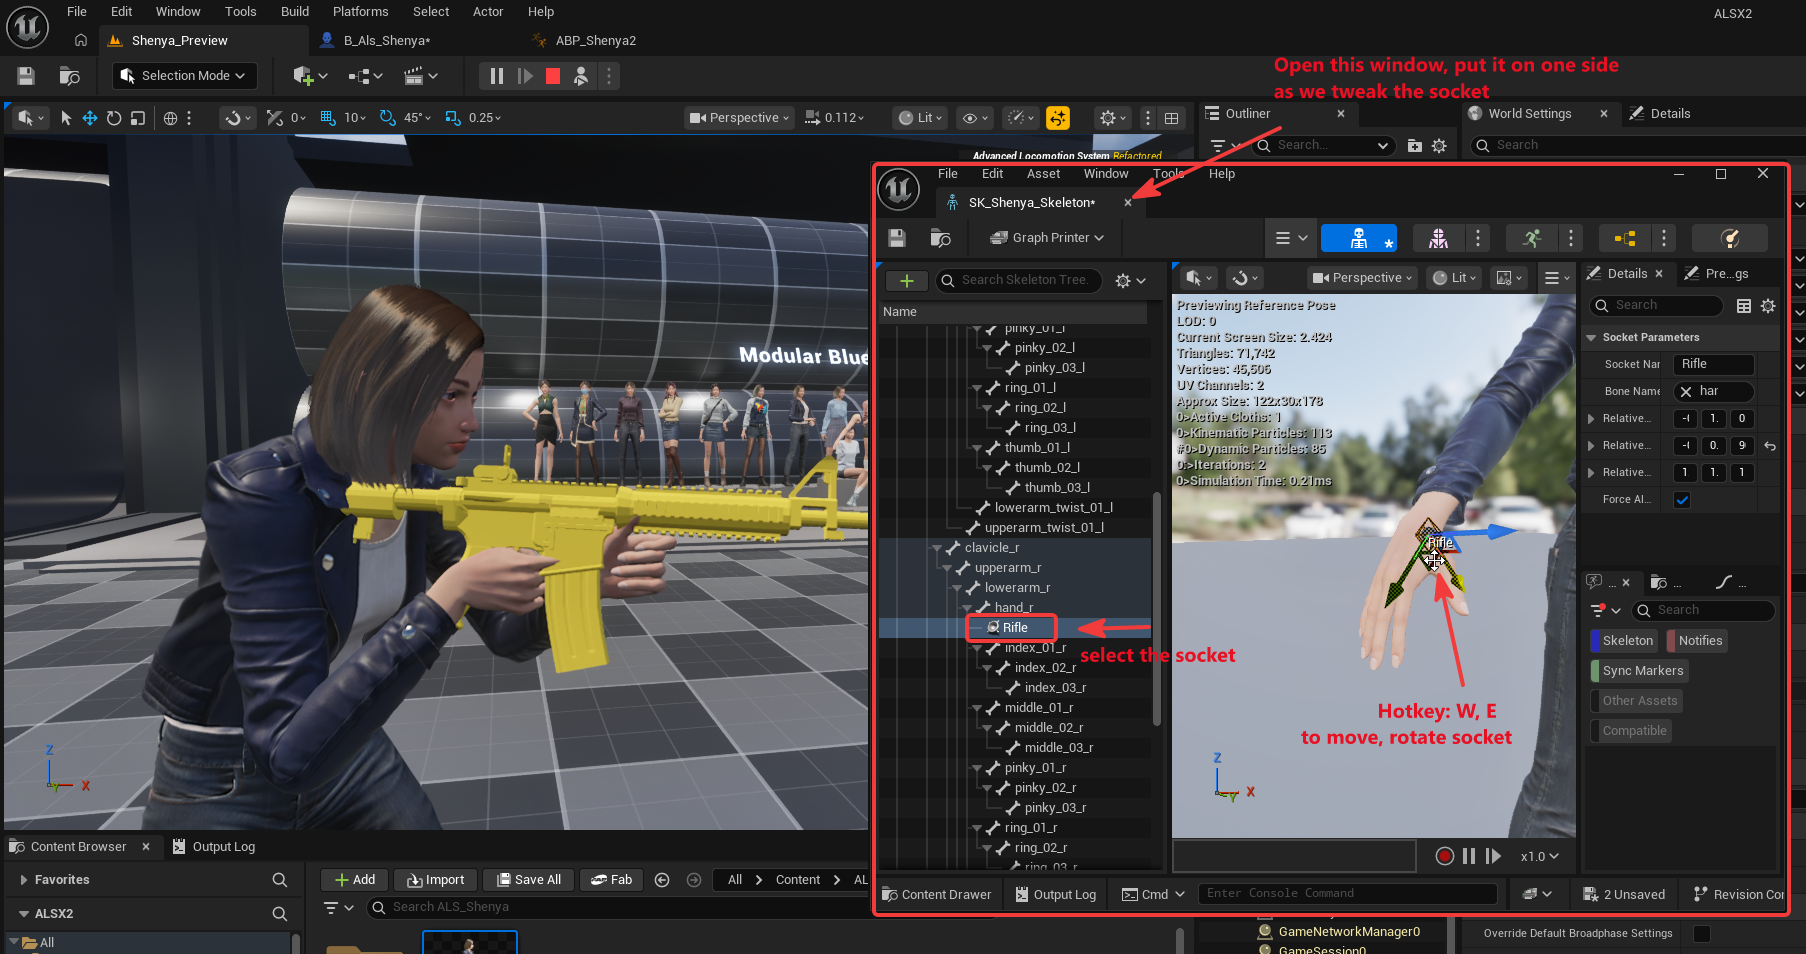This screenshot has width=1806, height=954.
Task: Click the eject/possess player icon
Action: [581, 76]
